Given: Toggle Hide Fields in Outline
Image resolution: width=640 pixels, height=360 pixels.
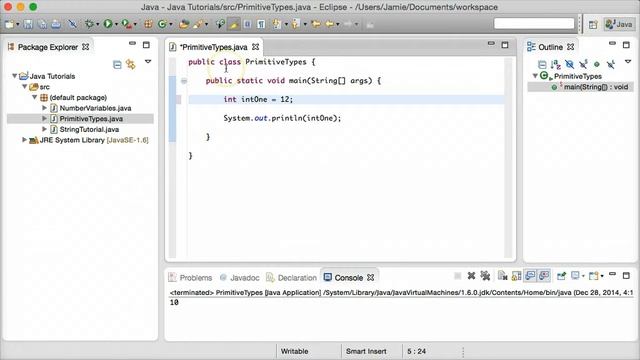Looking at the screenshot, I should 569,64.
